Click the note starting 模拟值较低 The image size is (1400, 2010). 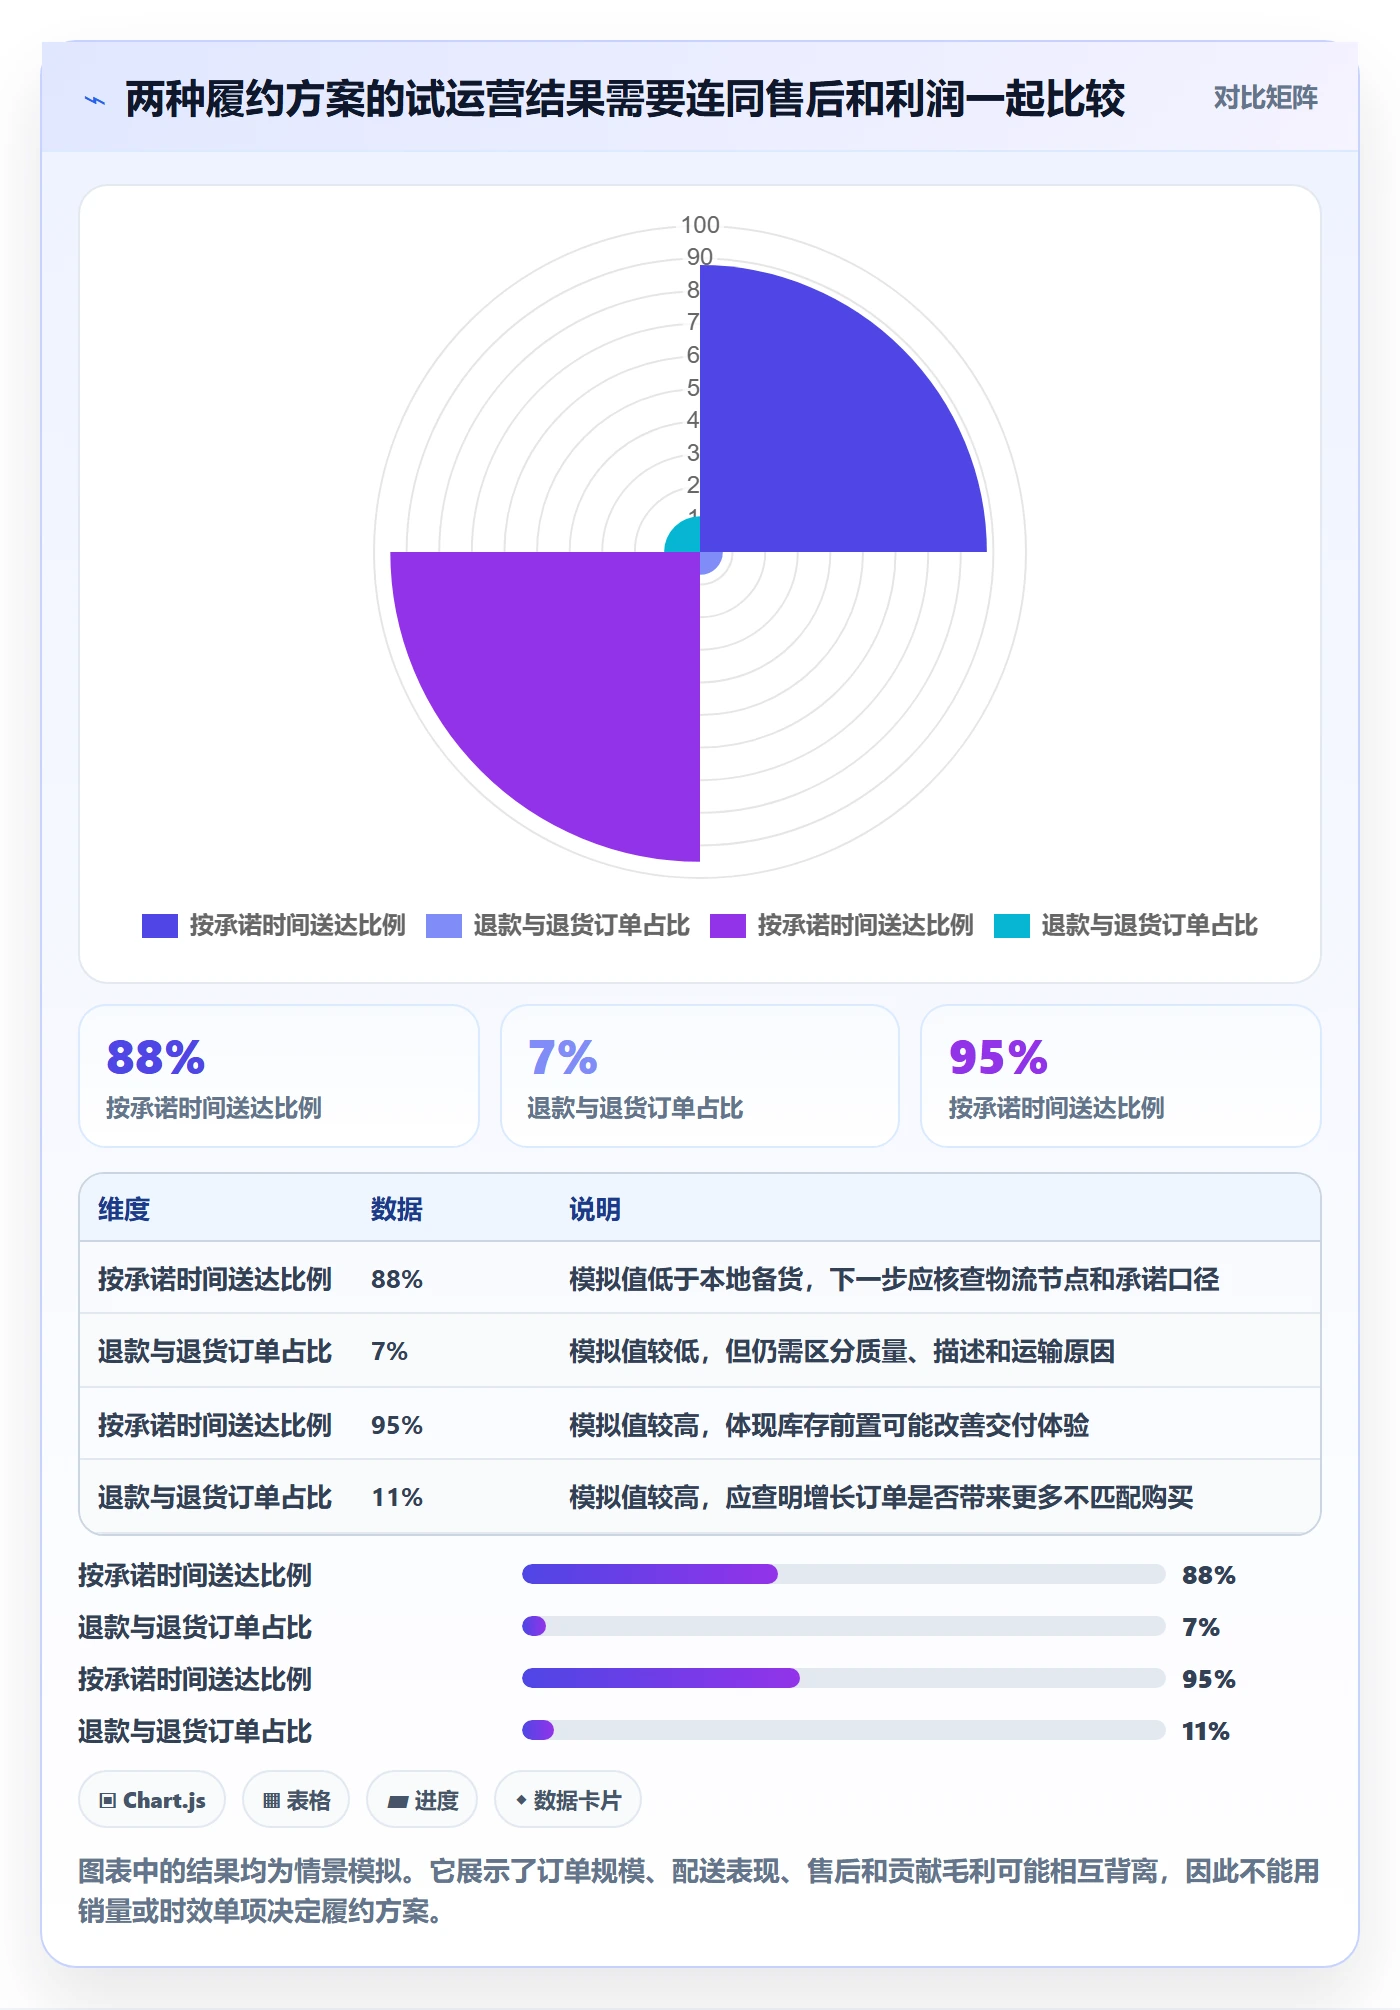[842, 1351]
